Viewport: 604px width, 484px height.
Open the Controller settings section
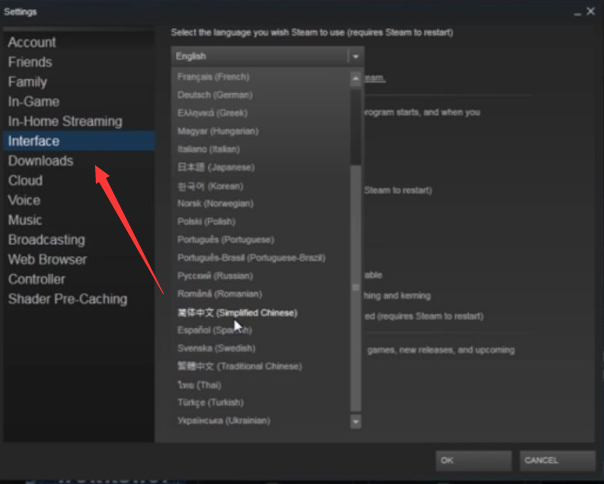tap(79, 279)
